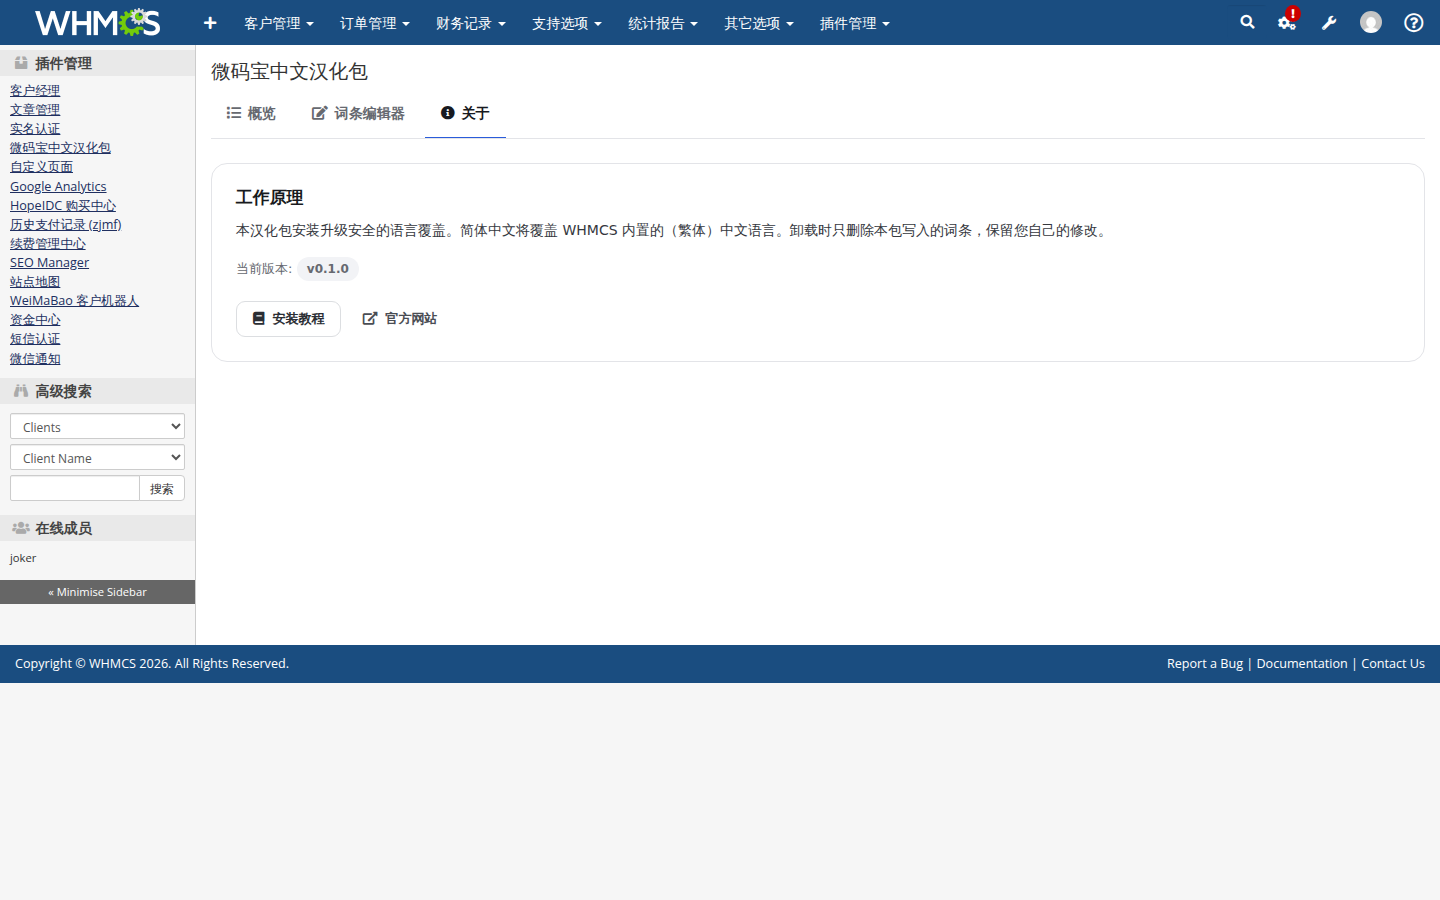Open the 微信通知 sidebar link
Screen dimensions: 1440x900
35,358
